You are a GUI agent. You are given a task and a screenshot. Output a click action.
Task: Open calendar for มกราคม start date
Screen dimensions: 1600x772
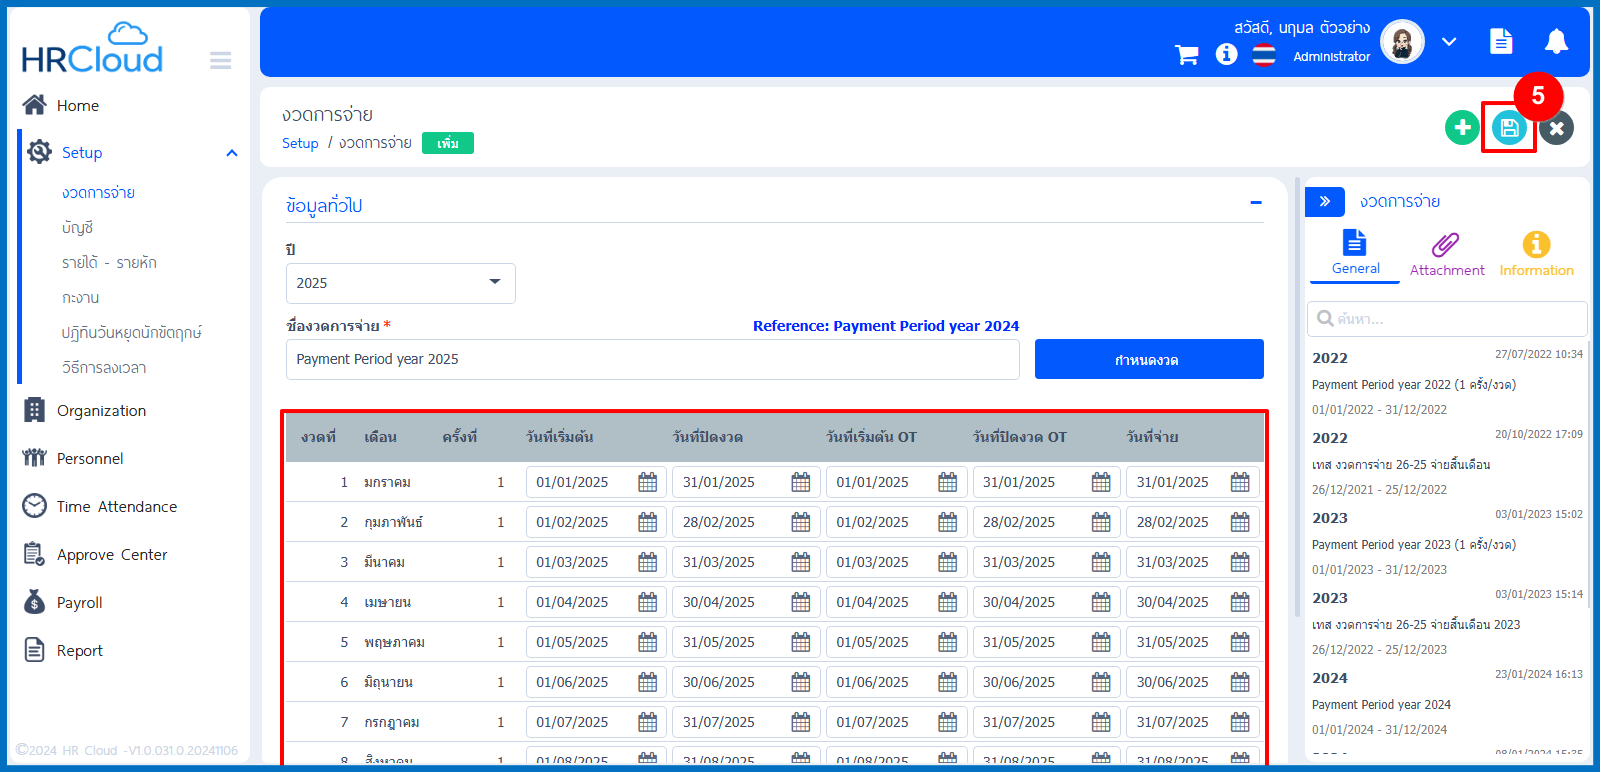648,482
